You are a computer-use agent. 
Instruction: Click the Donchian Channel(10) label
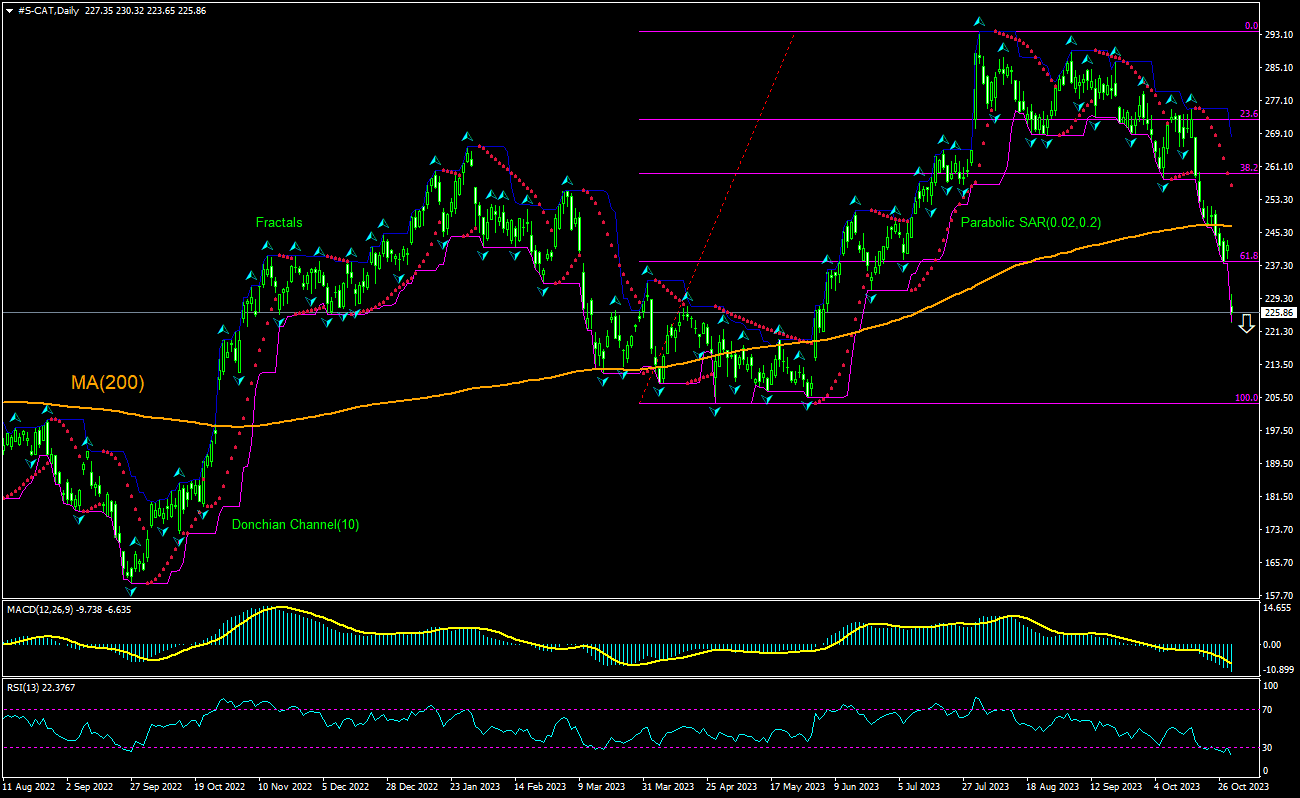(295, 523)
